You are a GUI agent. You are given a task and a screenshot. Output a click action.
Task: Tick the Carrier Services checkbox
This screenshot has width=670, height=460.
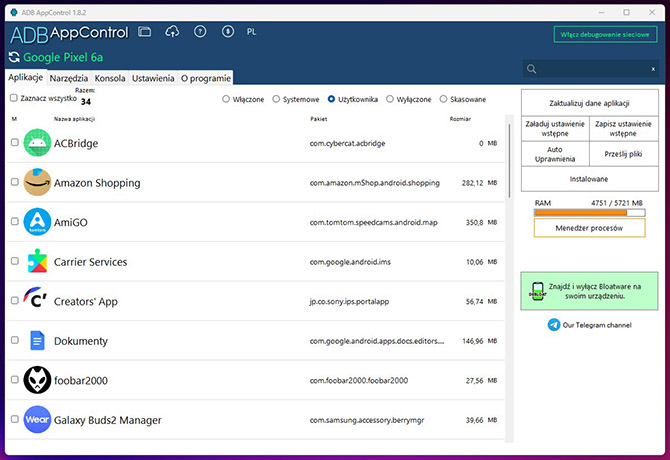click(x=15, y=261)
